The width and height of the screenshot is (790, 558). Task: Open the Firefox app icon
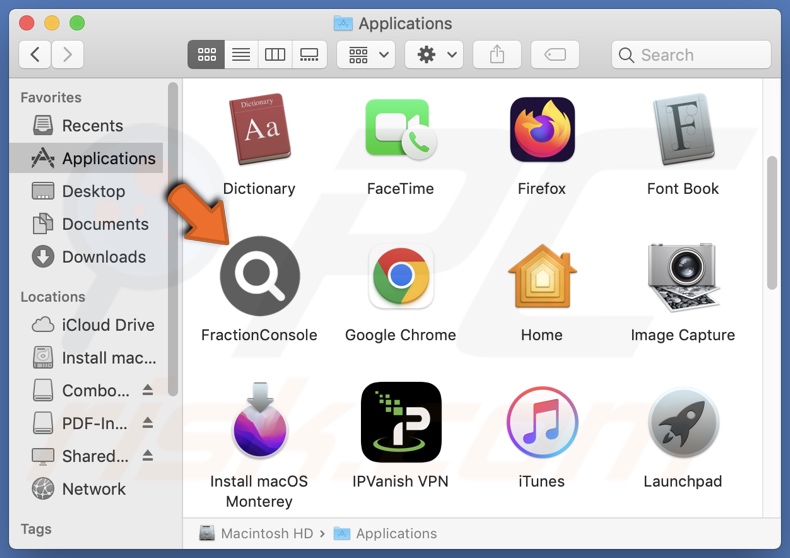tap(542, 130)
